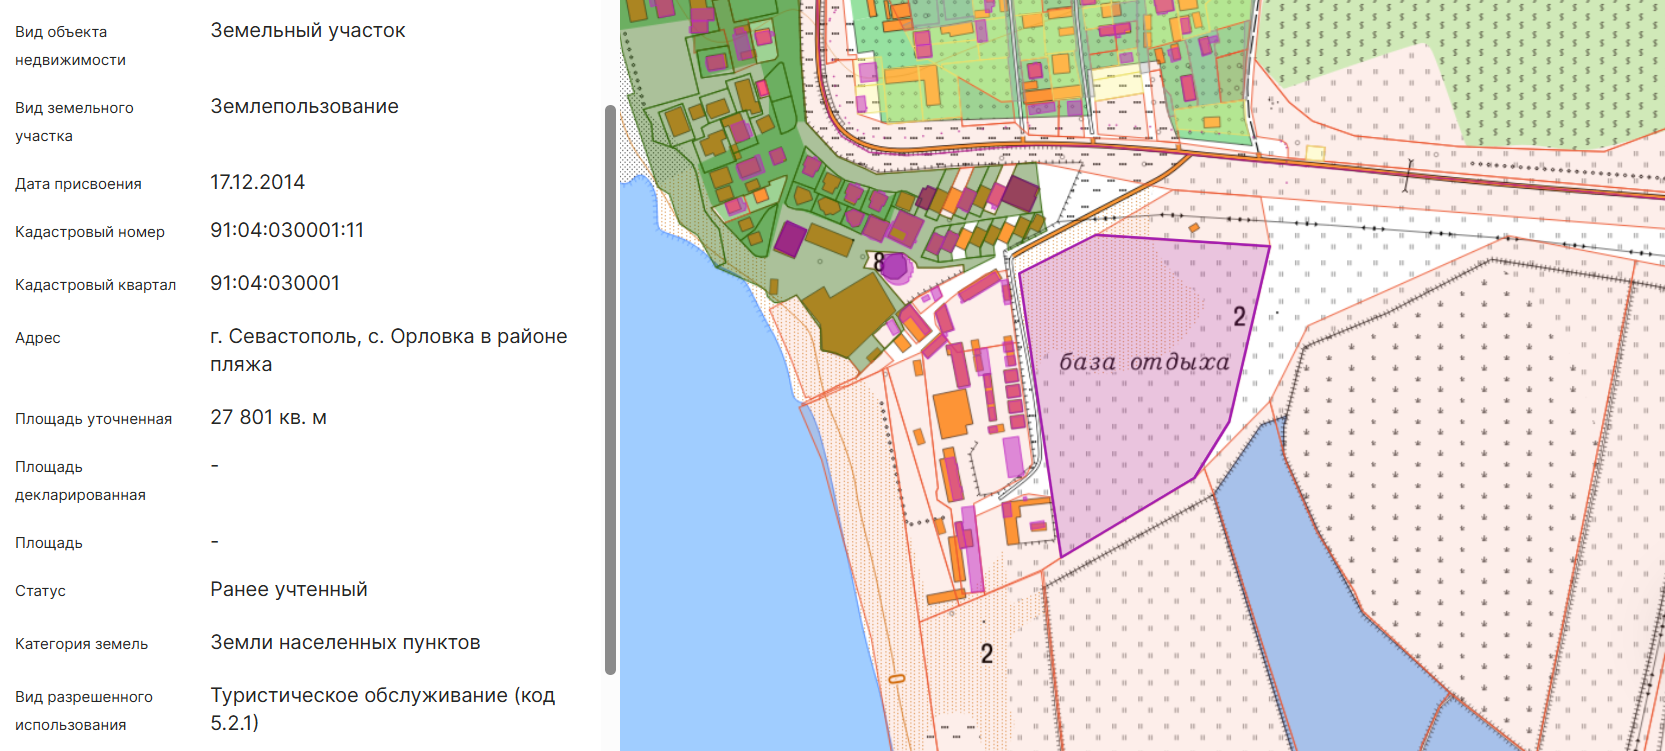Click the 'база отдыха' map label
This screenshot has width=1665, height=751.
(1144, 362)
